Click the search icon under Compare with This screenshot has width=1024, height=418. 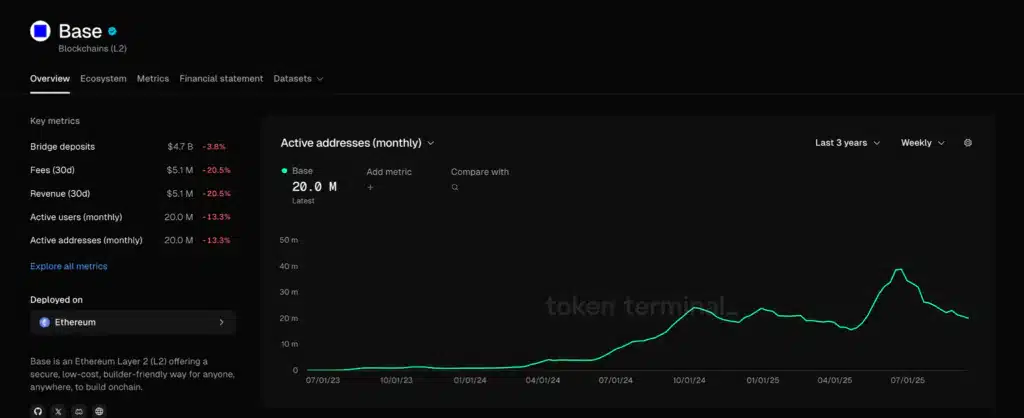(455, 187)
